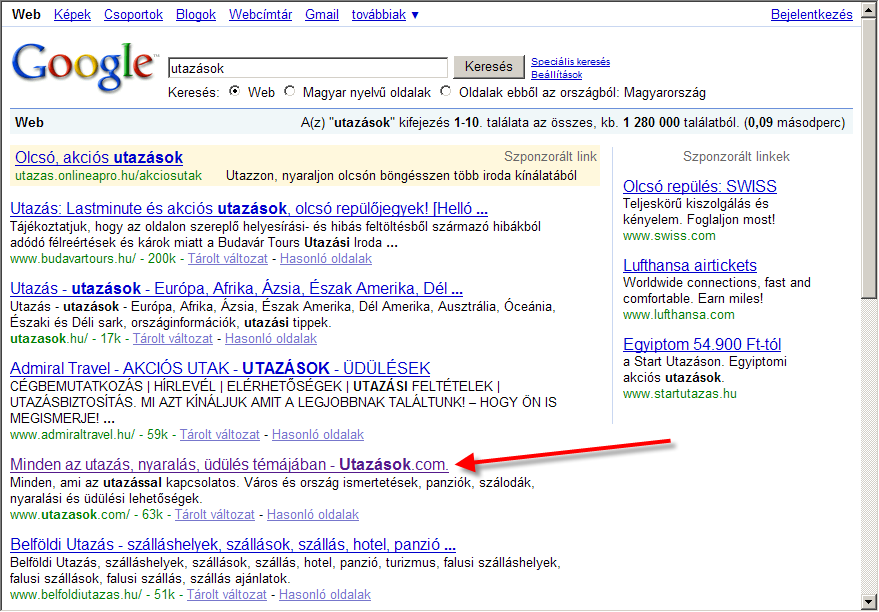
Task: Open the Lufthansa airtickets ad
Action: tap(690, 266)
